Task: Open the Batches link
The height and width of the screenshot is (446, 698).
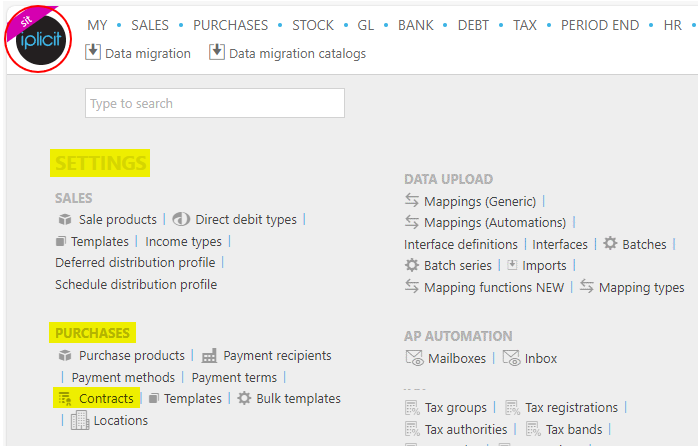Action: point(644,244)
